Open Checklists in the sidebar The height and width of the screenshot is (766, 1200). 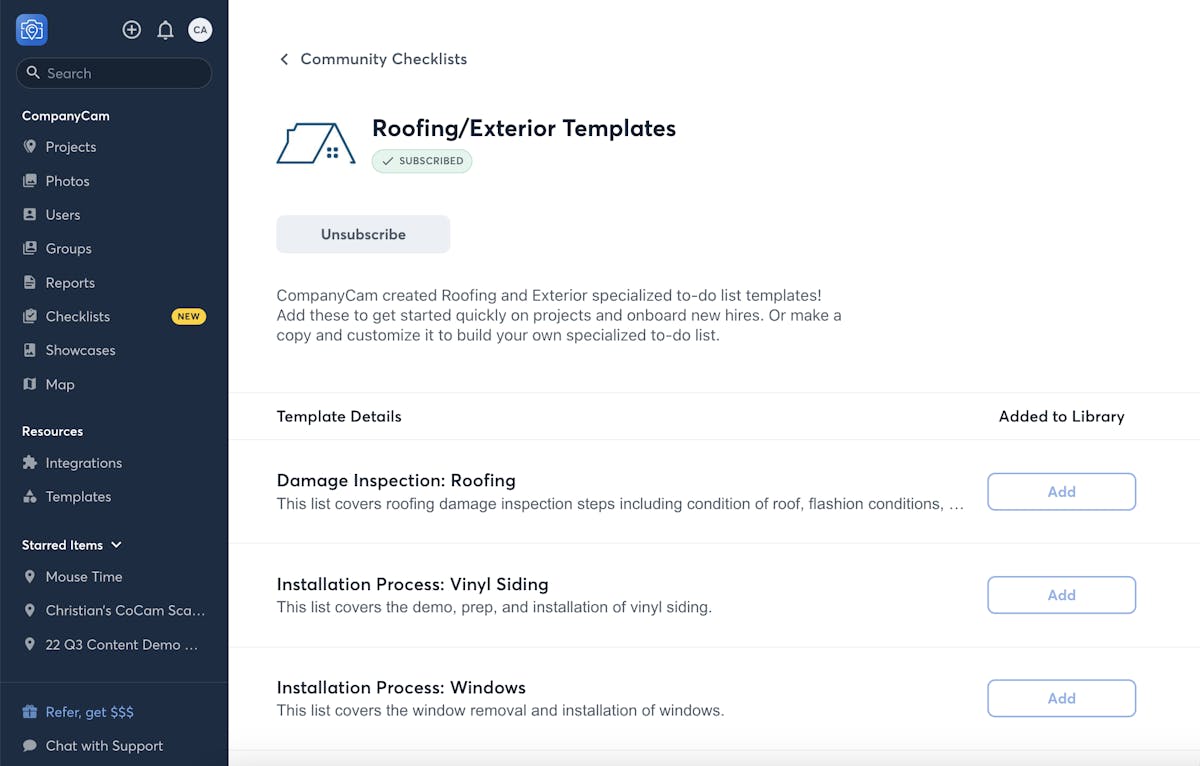click(77, 316)
